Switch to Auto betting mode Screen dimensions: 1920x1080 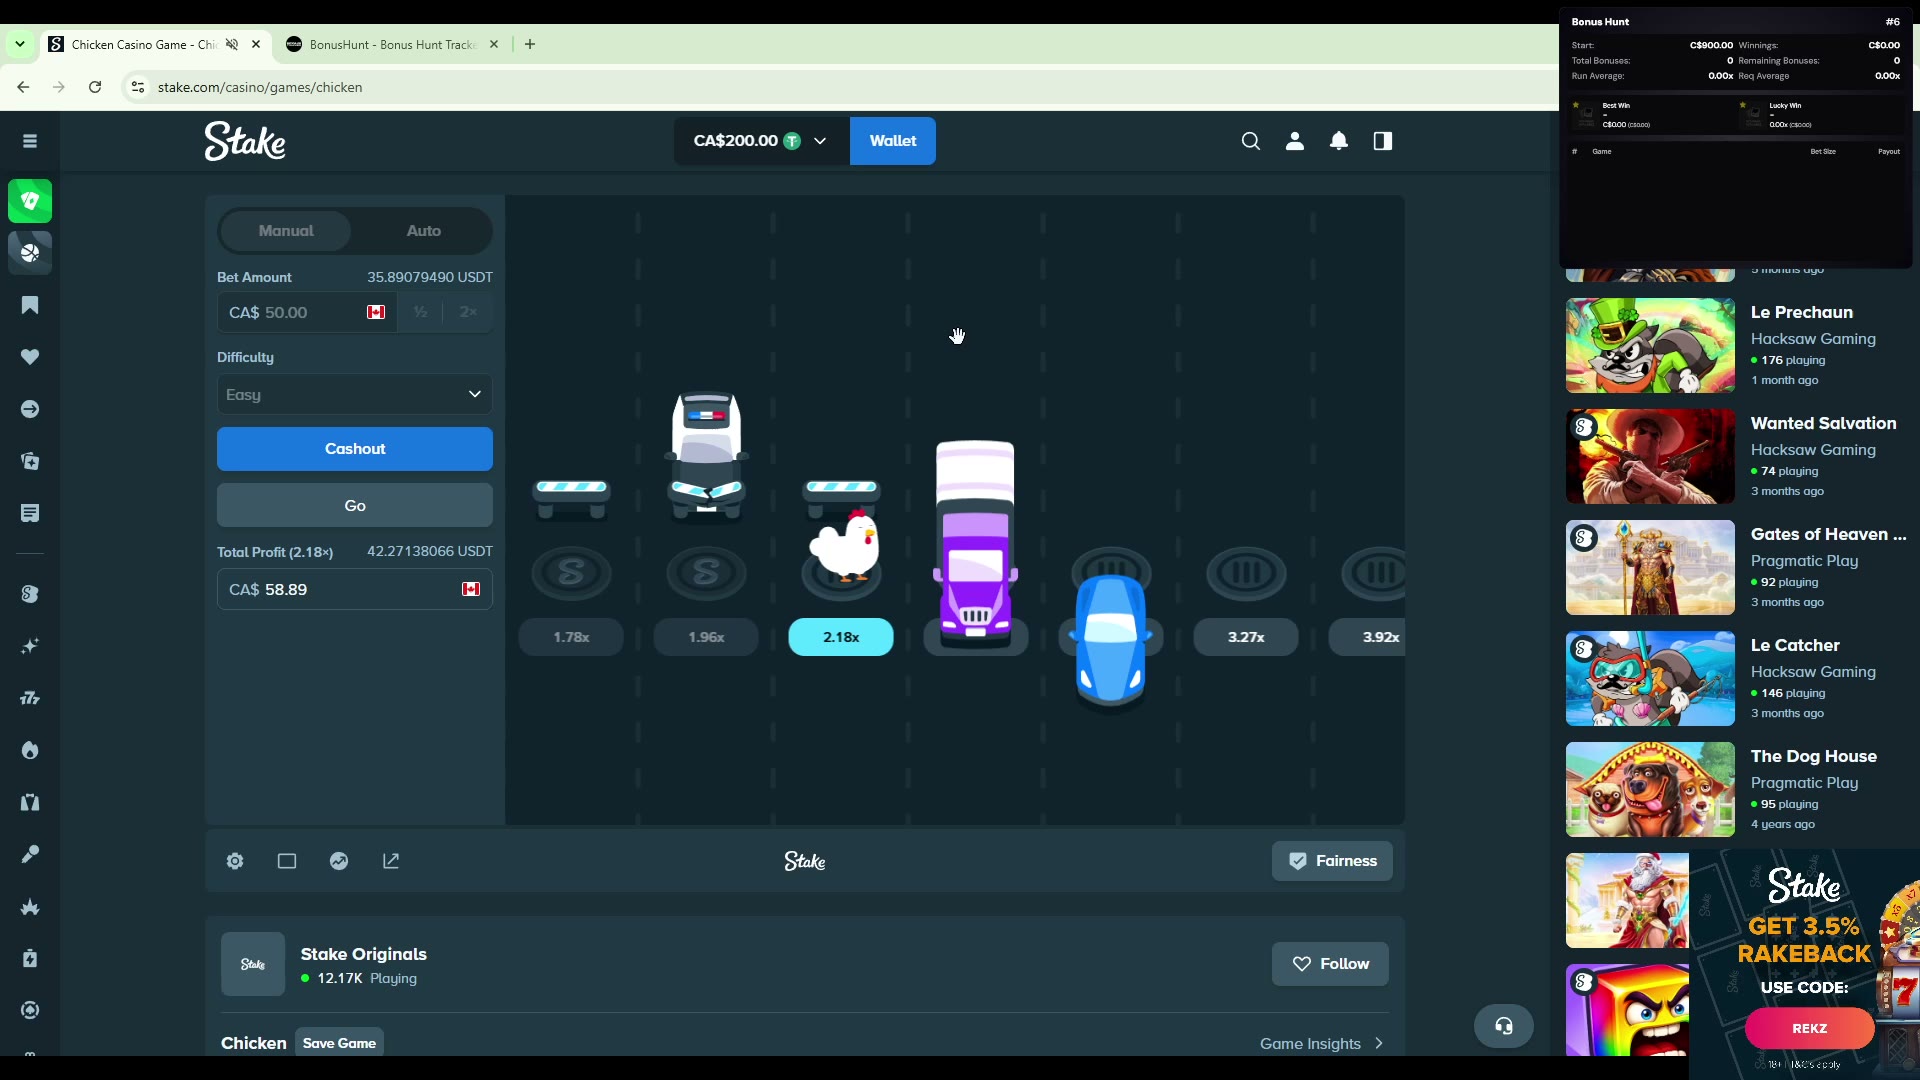pyautogui.click(x=424, y=231)
